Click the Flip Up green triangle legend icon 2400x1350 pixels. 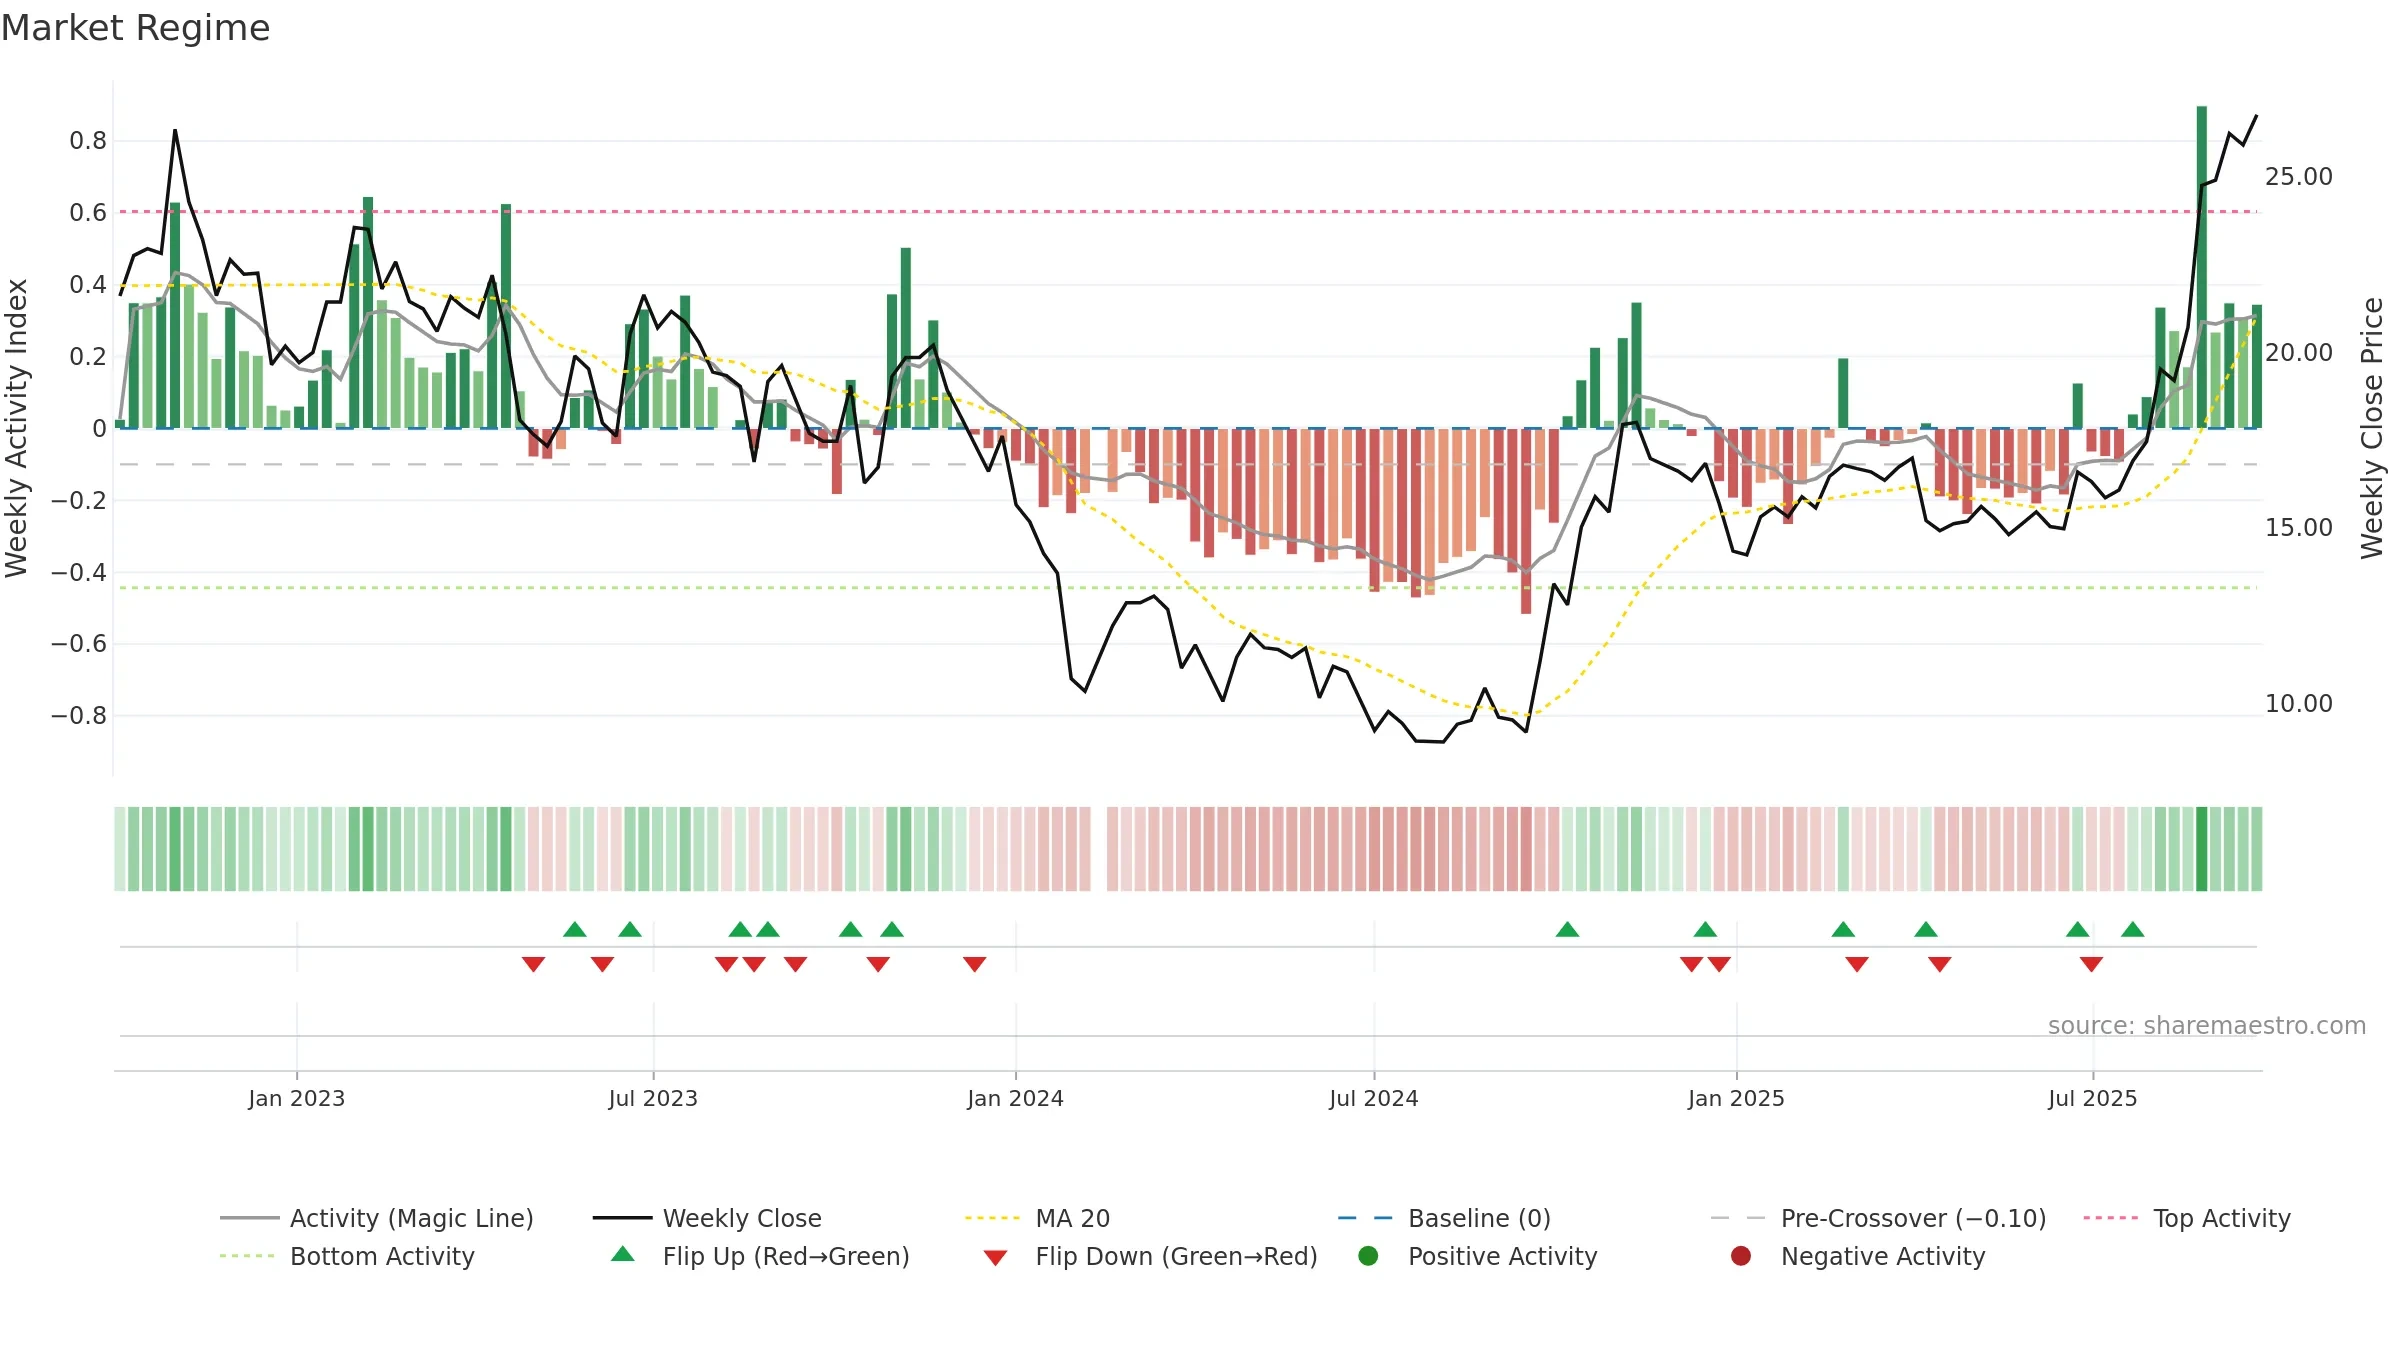pos(622,1254)
